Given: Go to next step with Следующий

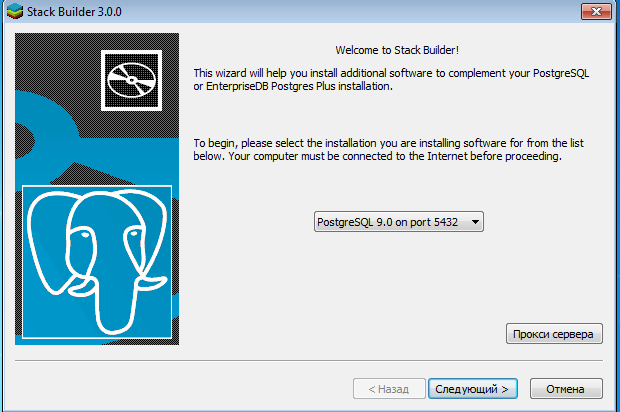Looking at the screenshot, I should pyautogui.click(x=473, y=389).
